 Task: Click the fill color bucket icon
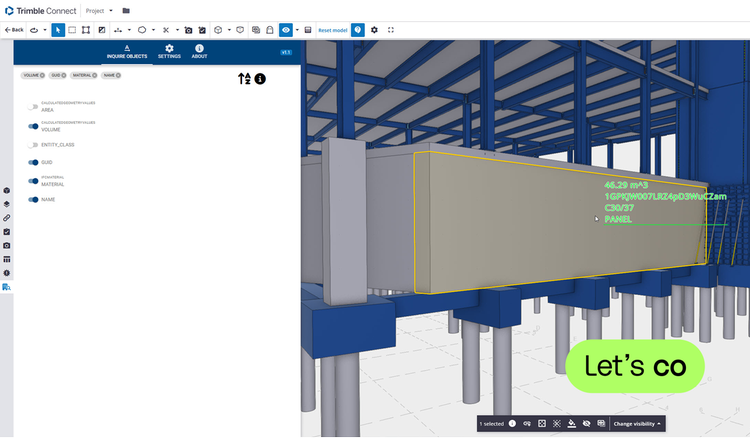(572, 424)
